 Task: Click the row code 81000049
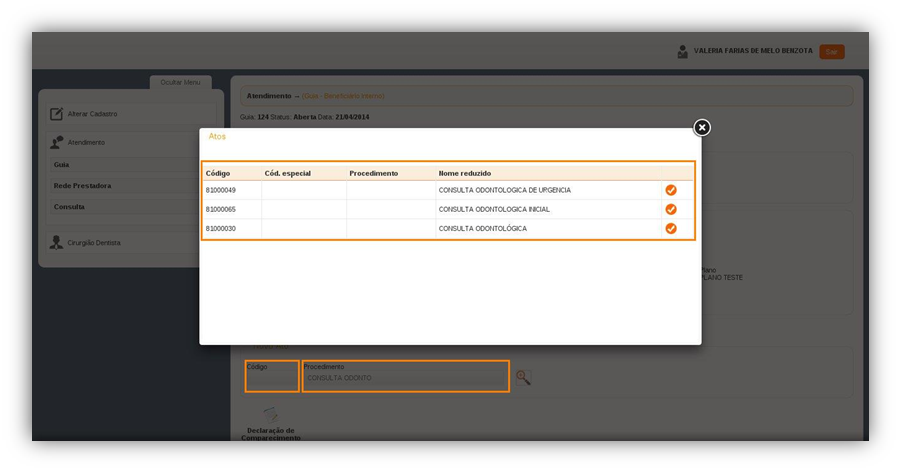coord(221,190)
